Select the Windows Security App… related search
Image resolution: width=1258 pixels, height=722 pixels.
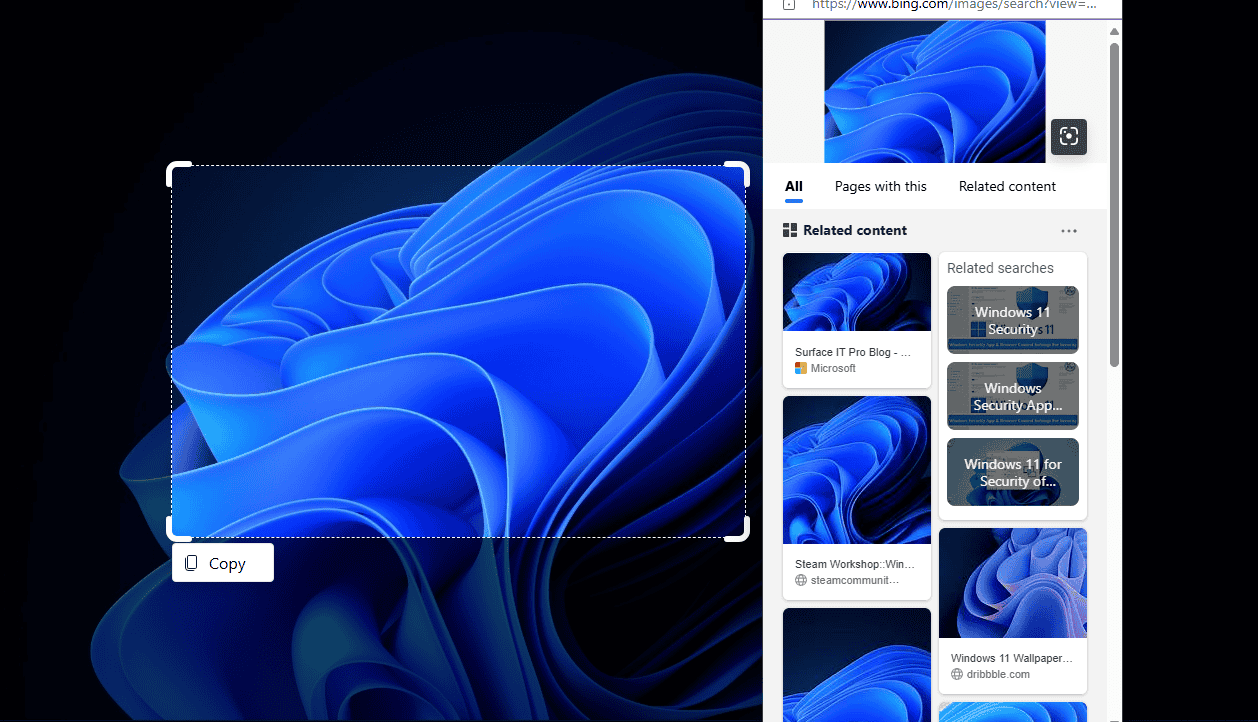click(1013, 396)
